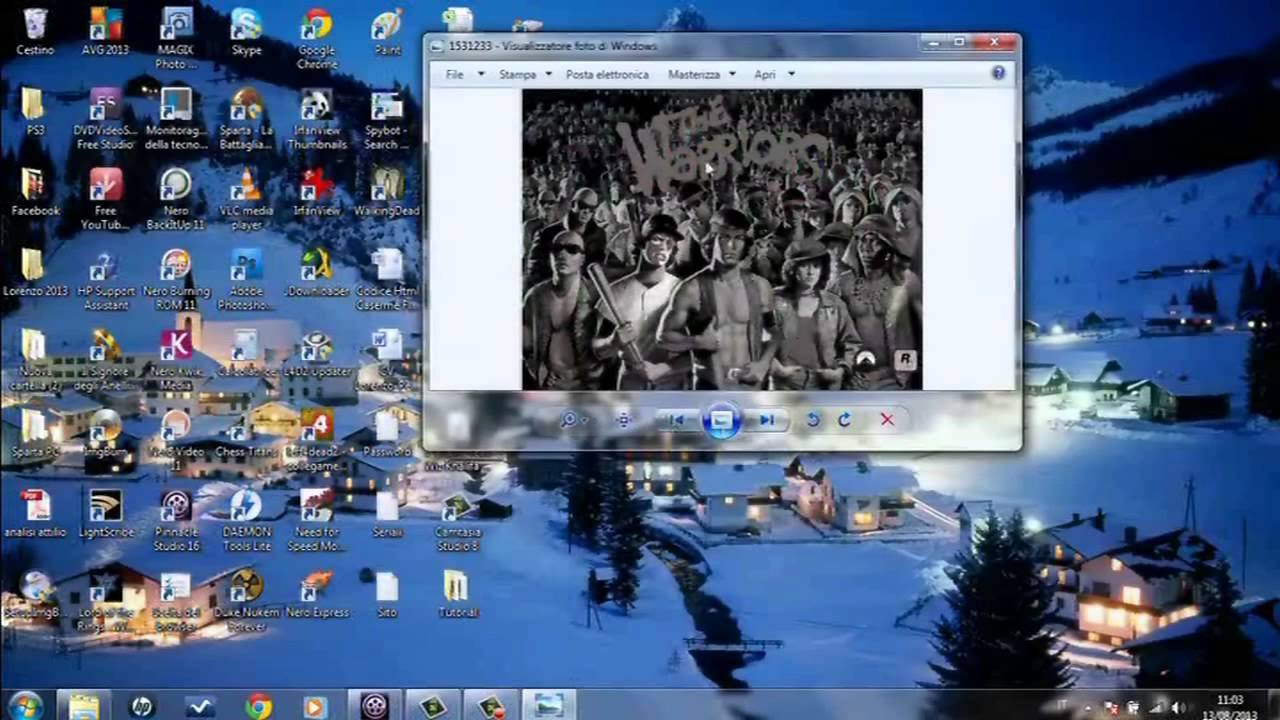Open the HP icon in the taskbar
The image size is (1280, 720).
point(142,706)
